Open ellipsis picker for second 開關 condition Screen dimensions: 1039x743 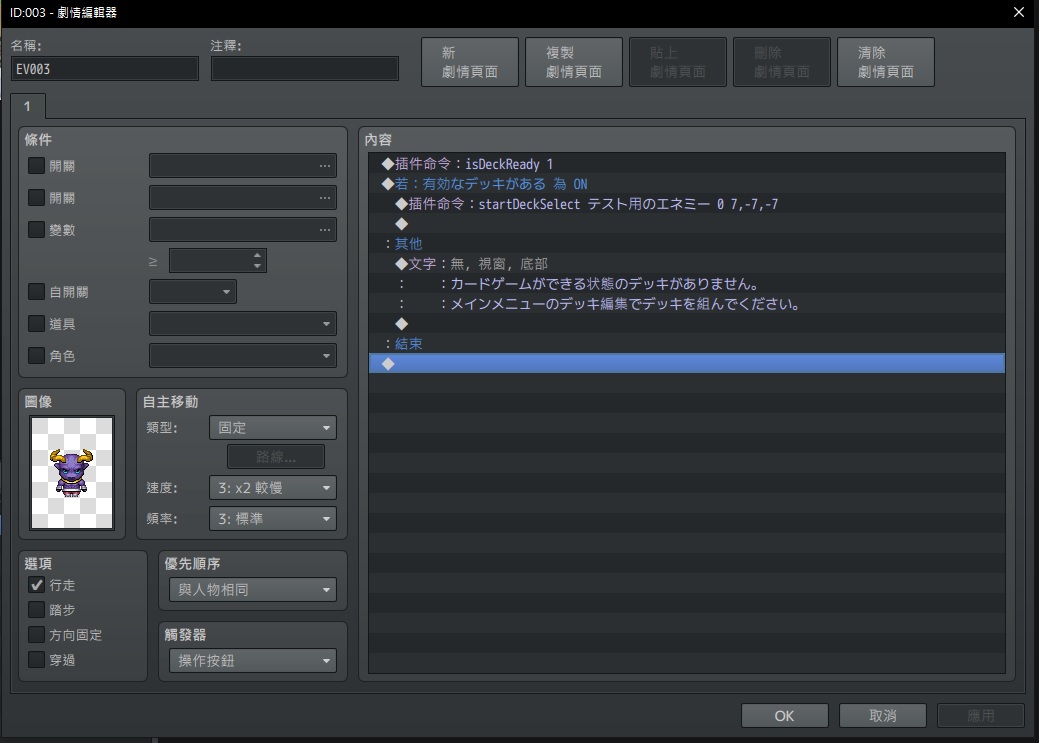click(x=324, y=198)
